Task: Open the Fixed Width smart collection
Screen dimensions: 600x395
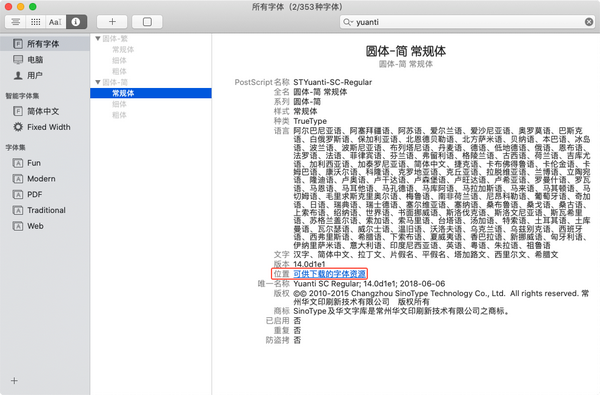Action: pos(45,127)
